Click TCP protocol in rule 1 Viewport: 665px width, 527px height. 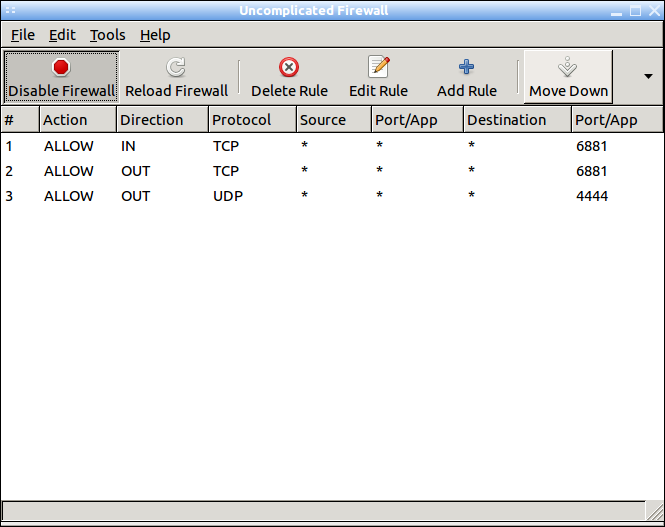point(226,146)
